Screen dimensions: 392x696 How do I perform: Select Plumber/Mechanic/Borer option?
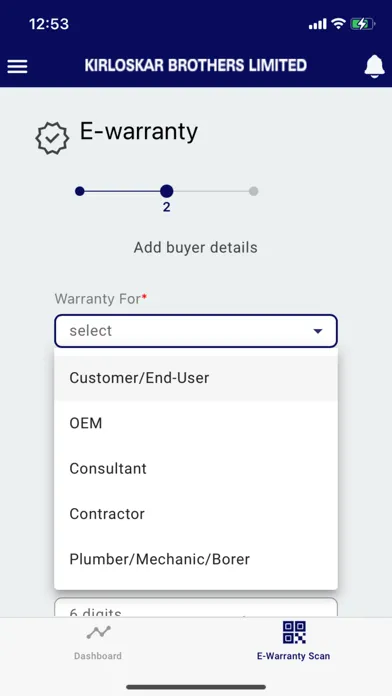point(196,559)
